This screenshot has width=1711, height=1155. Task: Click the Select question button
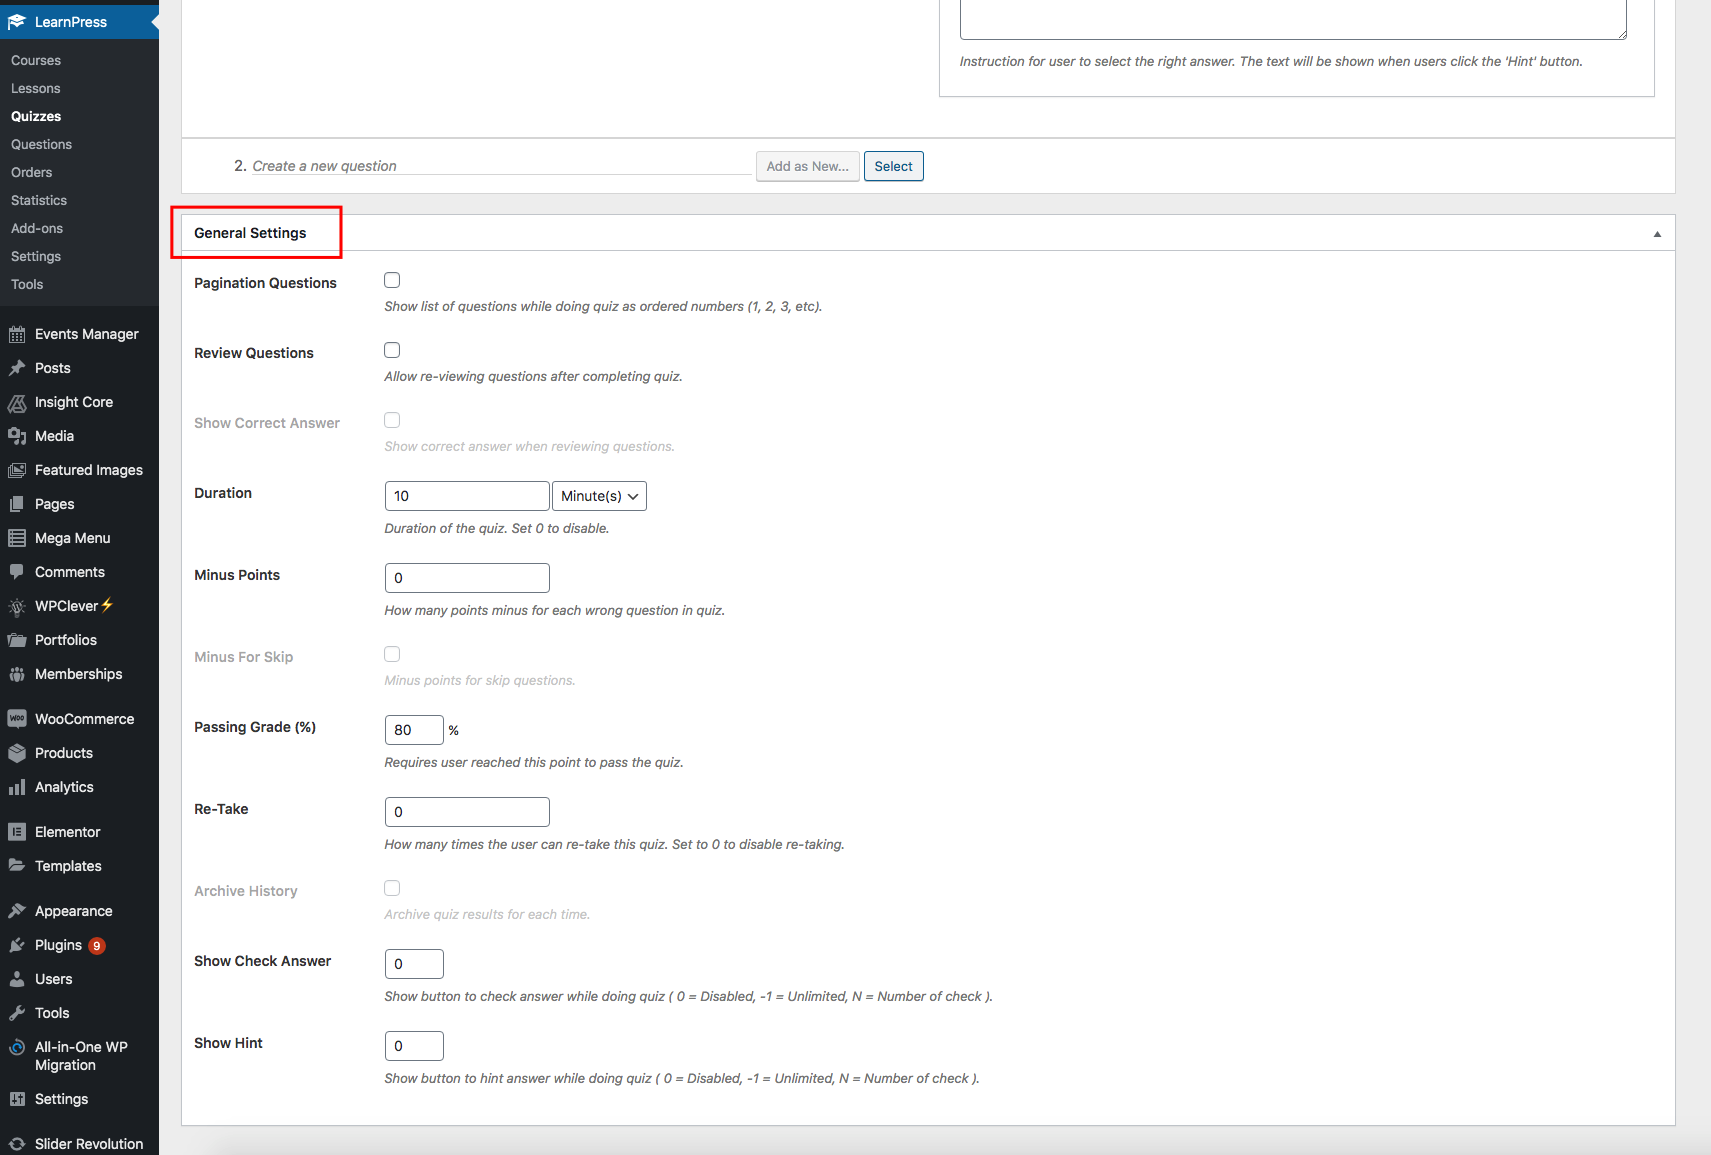(x=893, y=166)
